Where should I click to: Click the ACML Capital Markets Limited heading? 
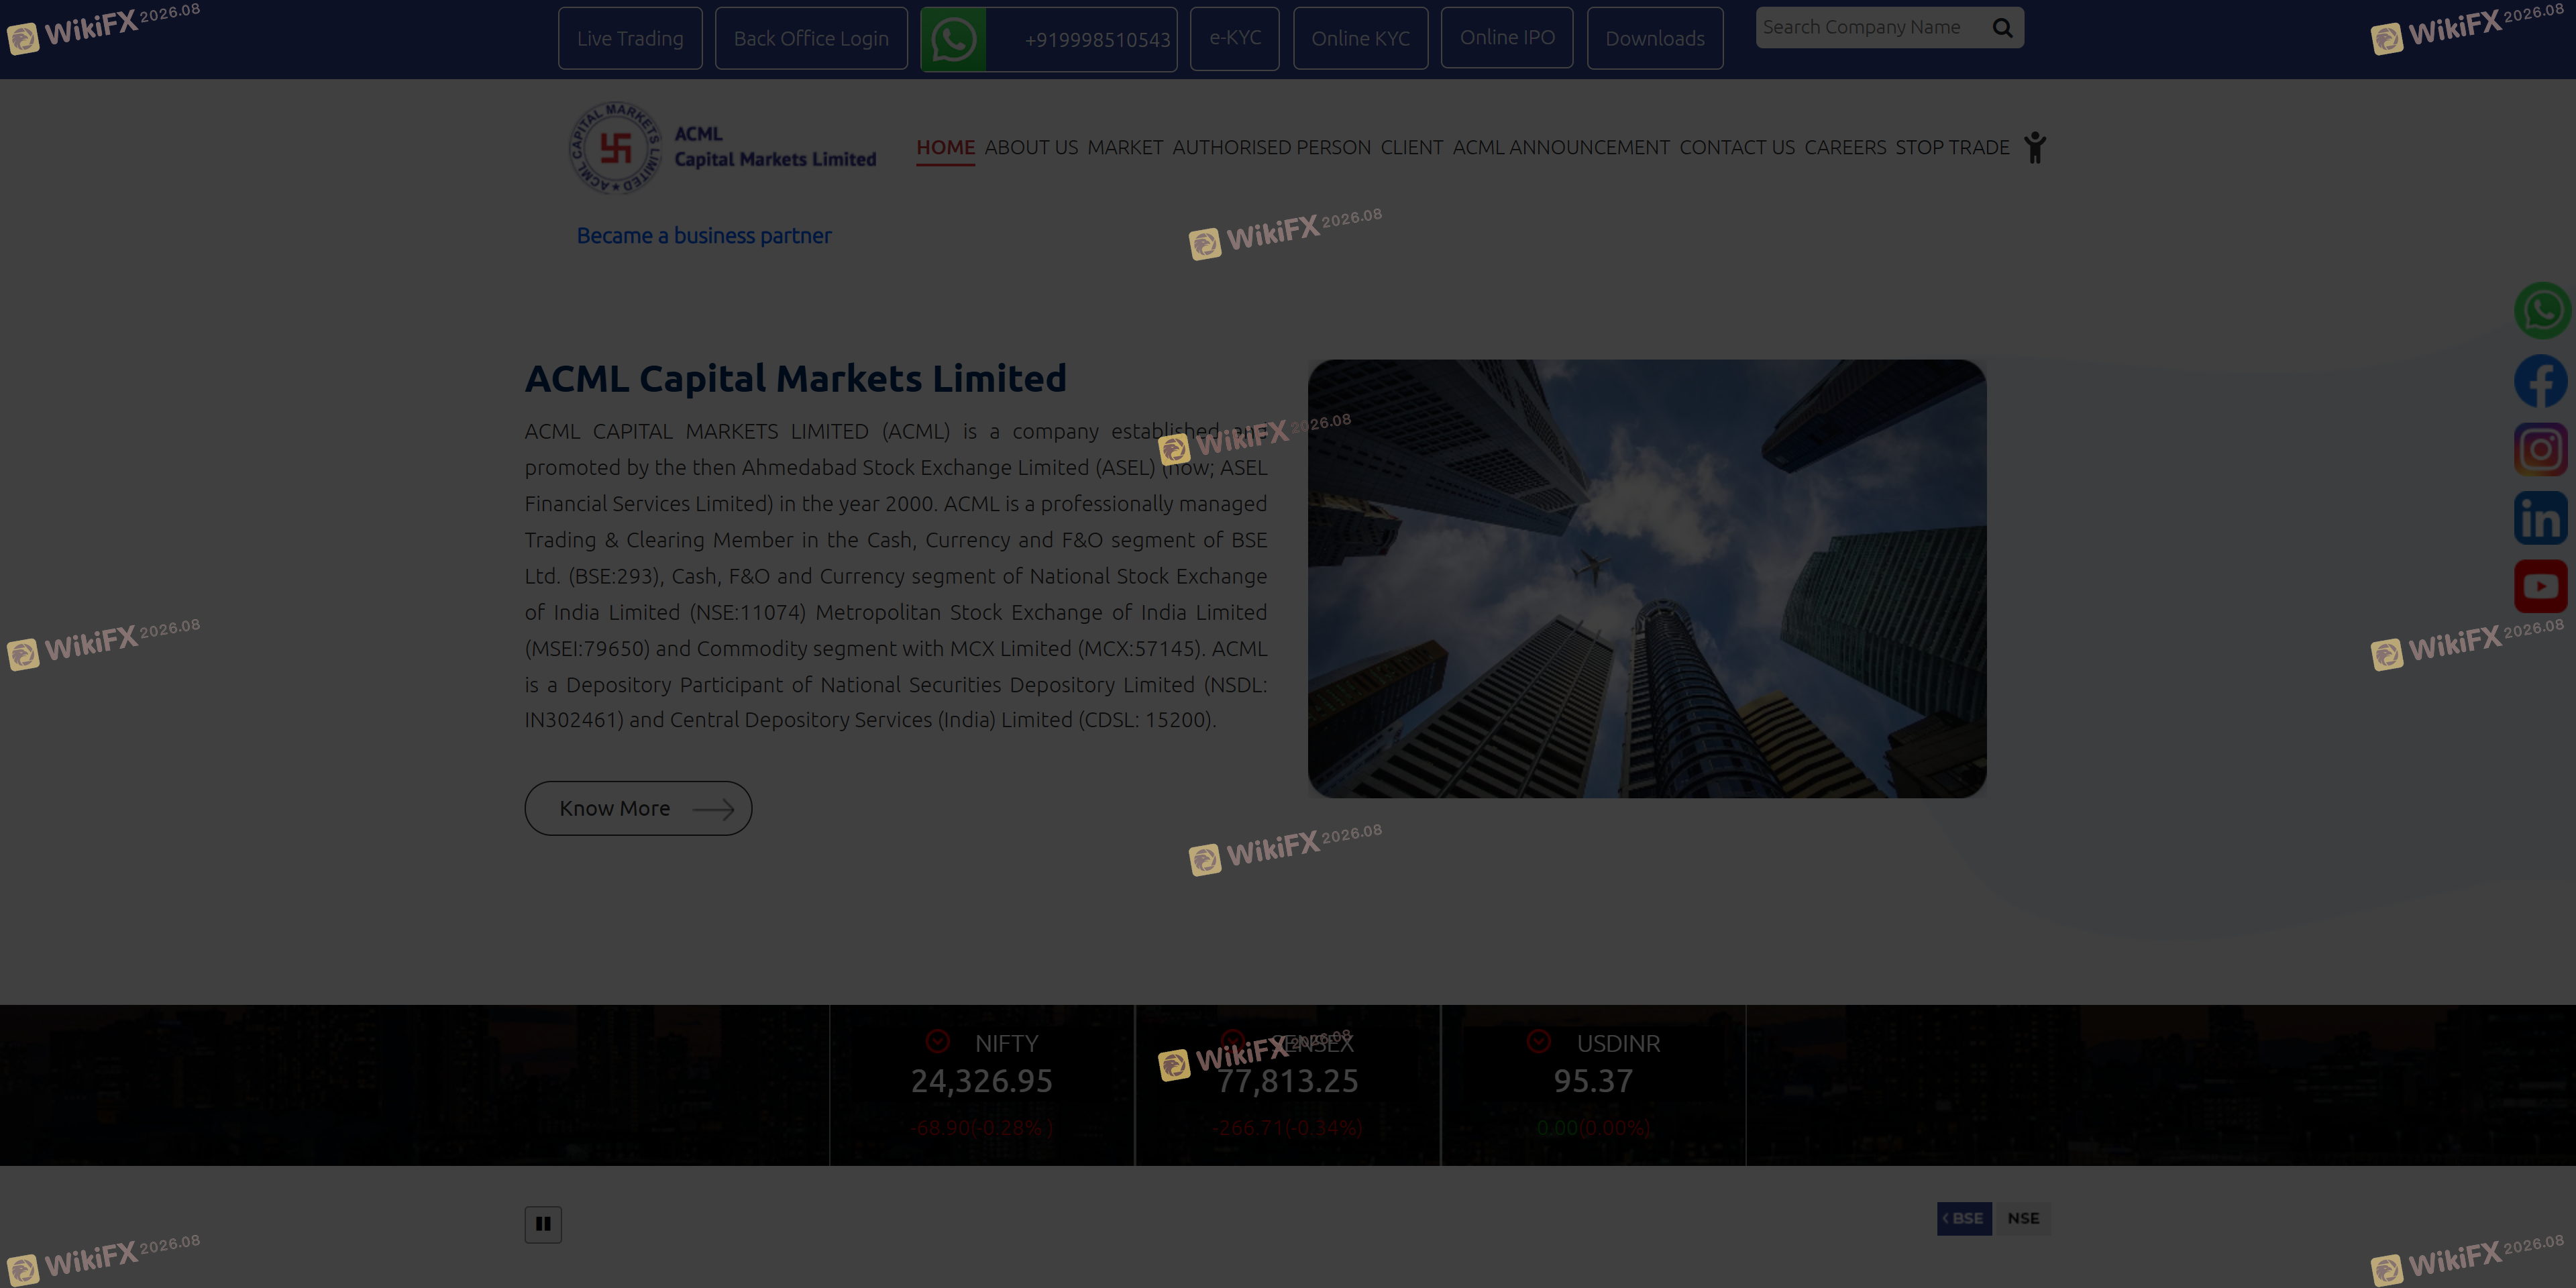(796, 378)
